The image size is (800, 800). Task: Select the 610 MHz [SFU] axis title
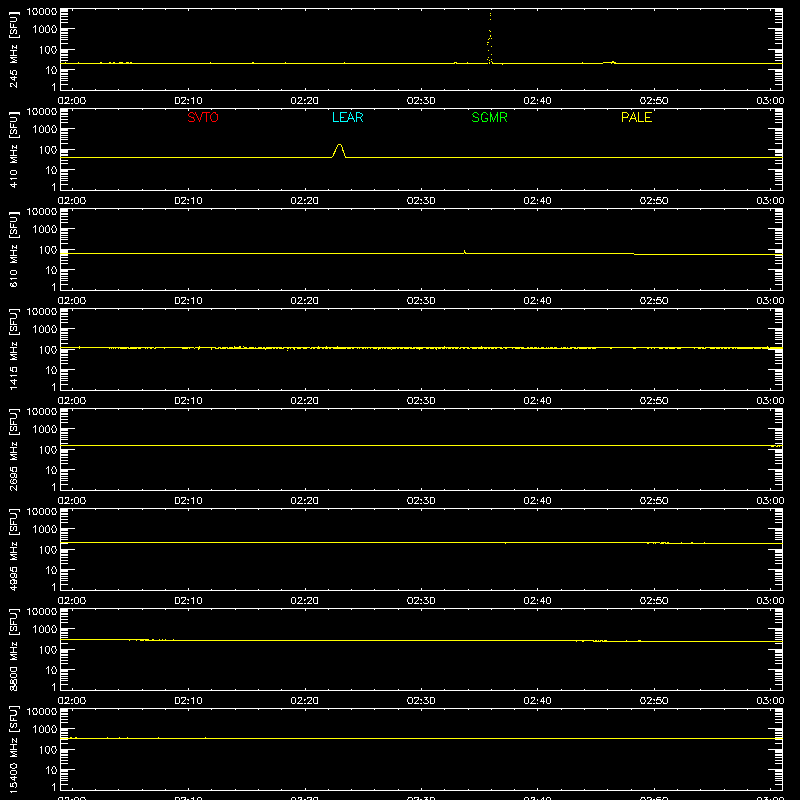tap(14, 249)
